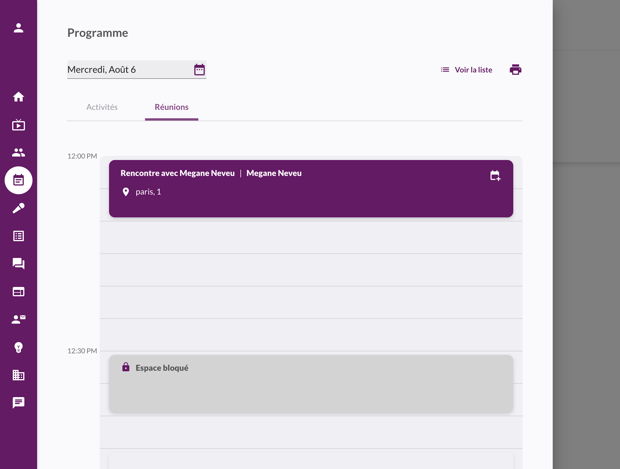Click the Mercredi, Août 6 date field
The width and height of the screenshot is (620, 469).
[x=127, y=70]
